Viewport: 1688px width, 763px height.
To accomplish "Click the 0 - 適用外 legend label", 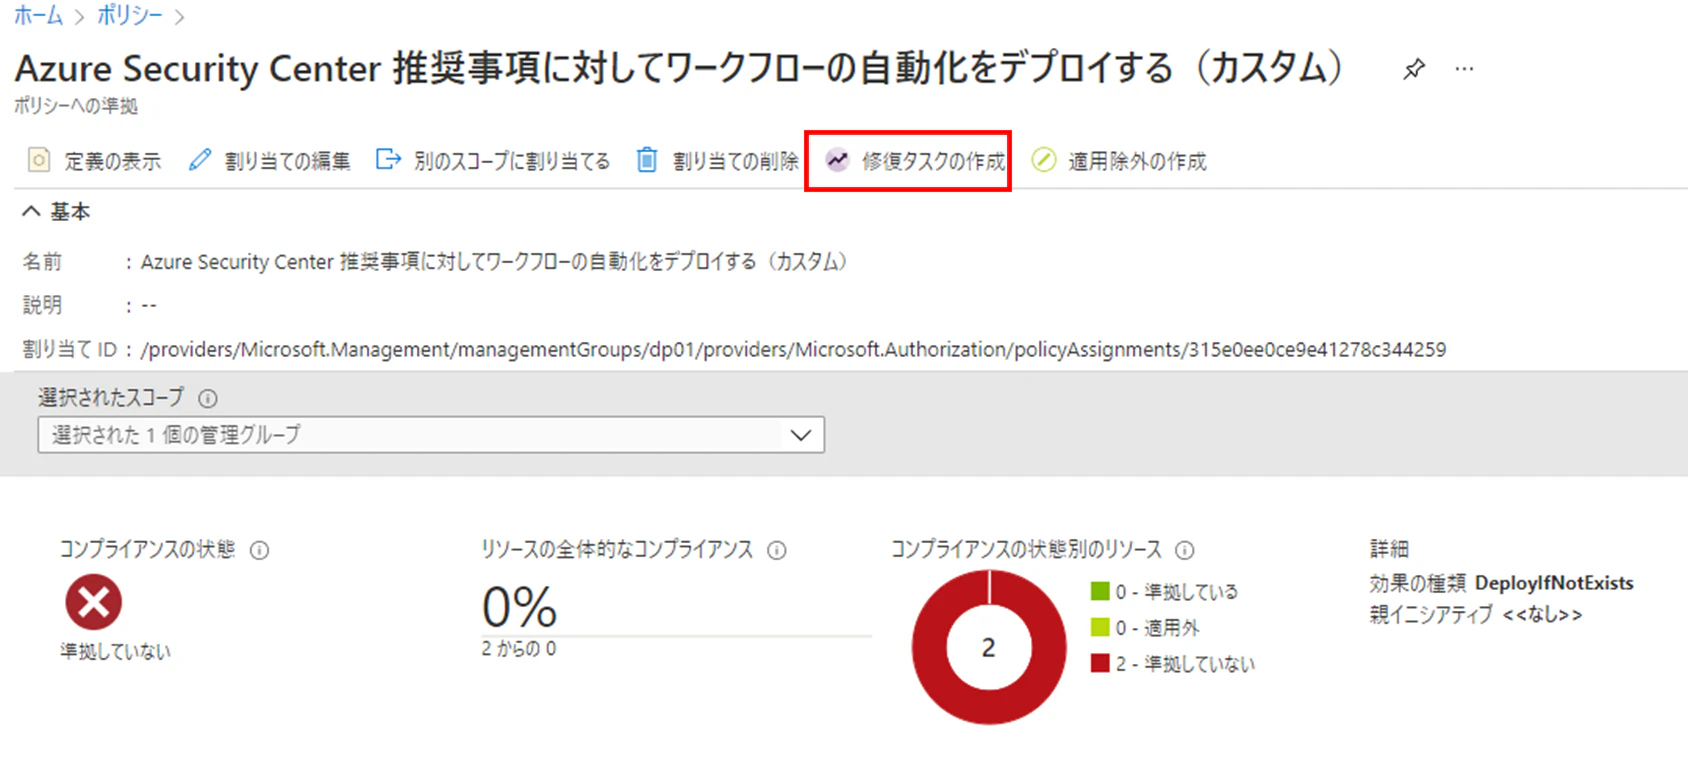I will point(1158,628).
